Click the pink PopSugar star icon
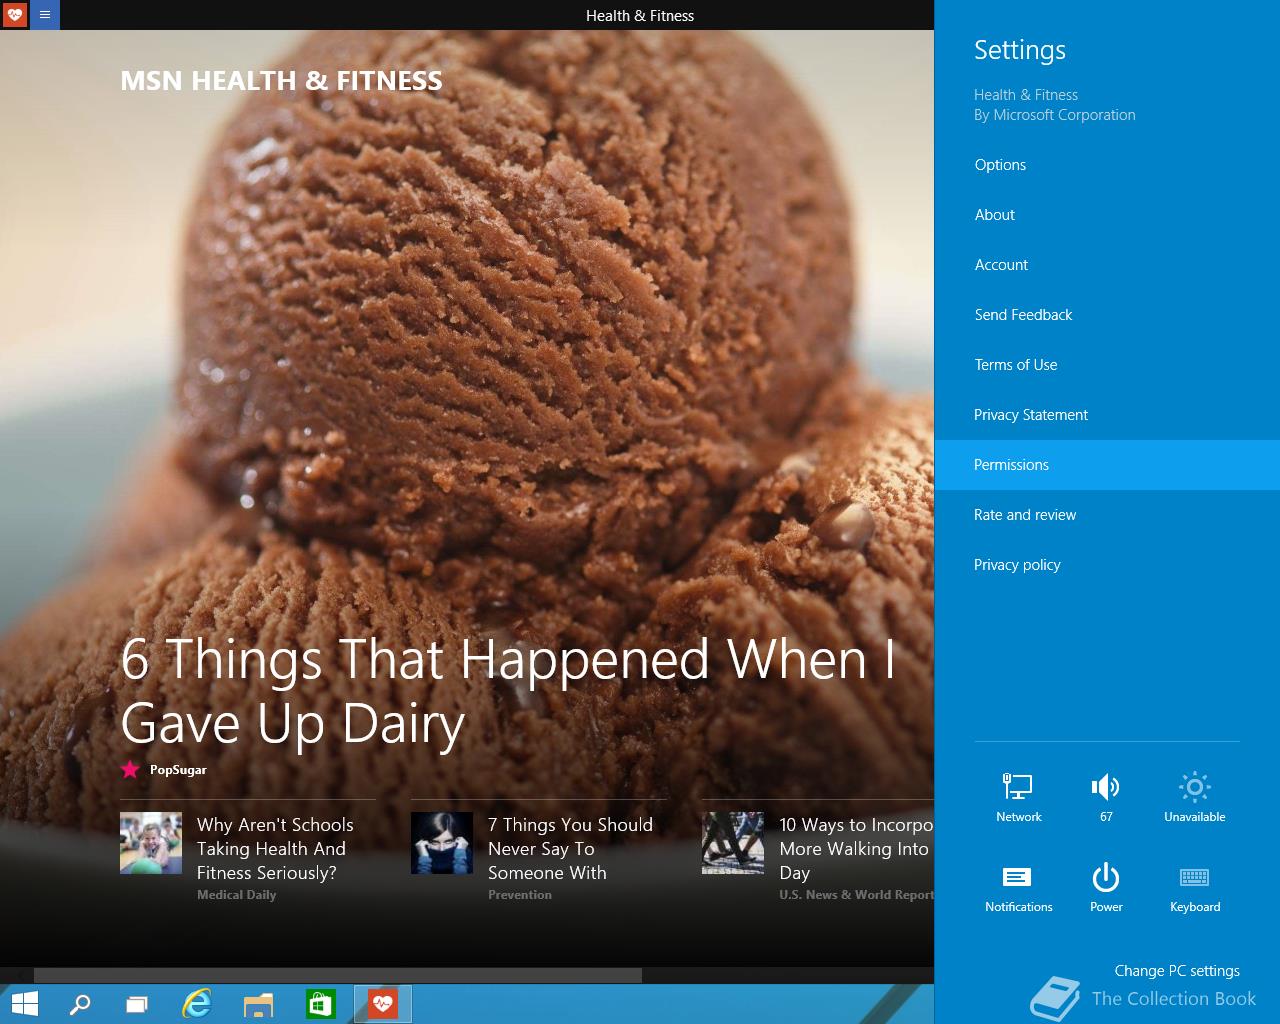The width and height of the screenshot is (1280, 1024). tap(130, 769)
